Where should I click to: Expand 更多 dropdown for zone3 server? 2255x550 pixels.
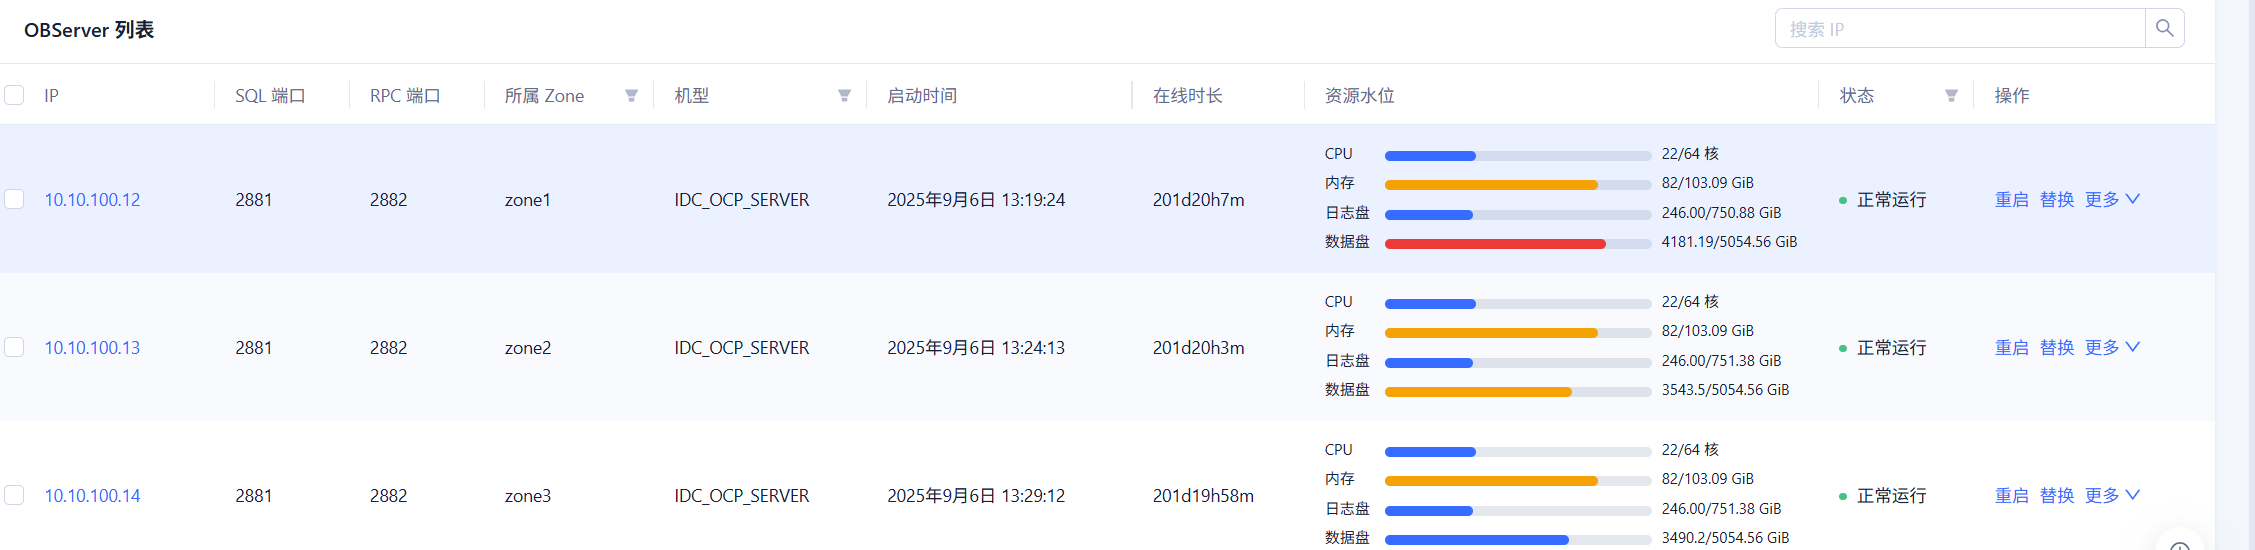[2112, 496]
